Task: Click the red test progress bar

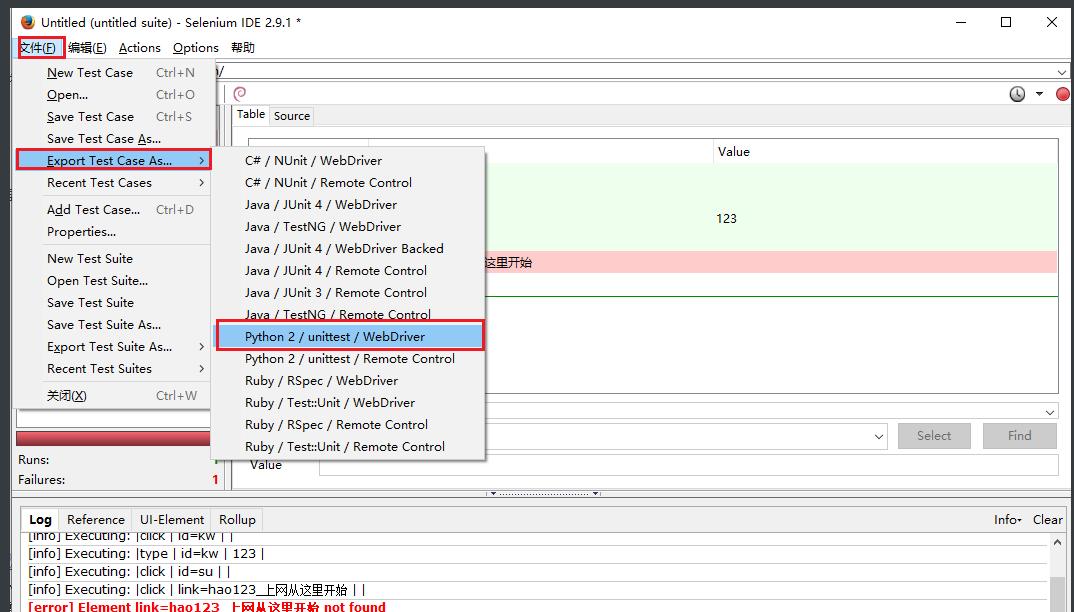Action: pos(113,439)
